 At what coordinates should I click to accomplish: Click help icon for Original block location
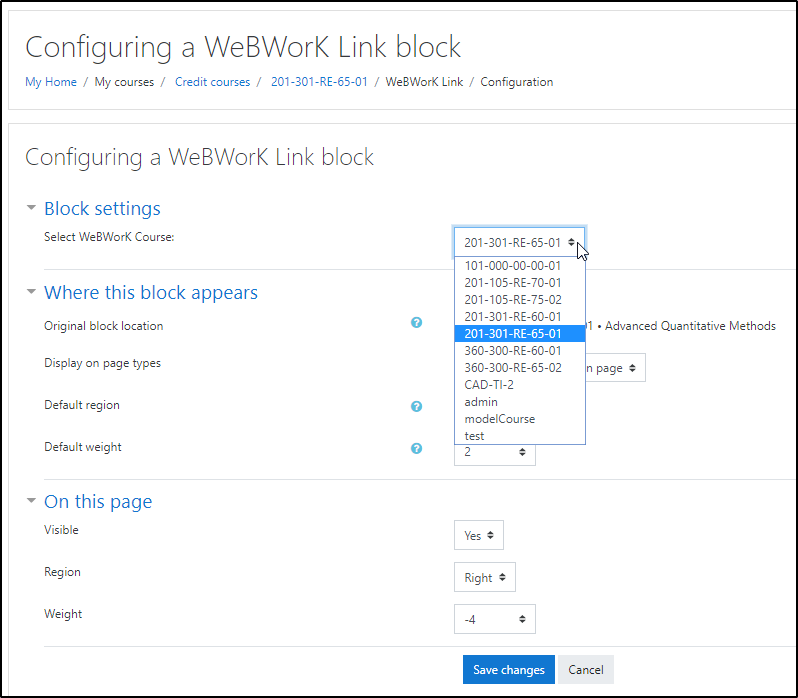pyautogui.click(x=417, y=323)
